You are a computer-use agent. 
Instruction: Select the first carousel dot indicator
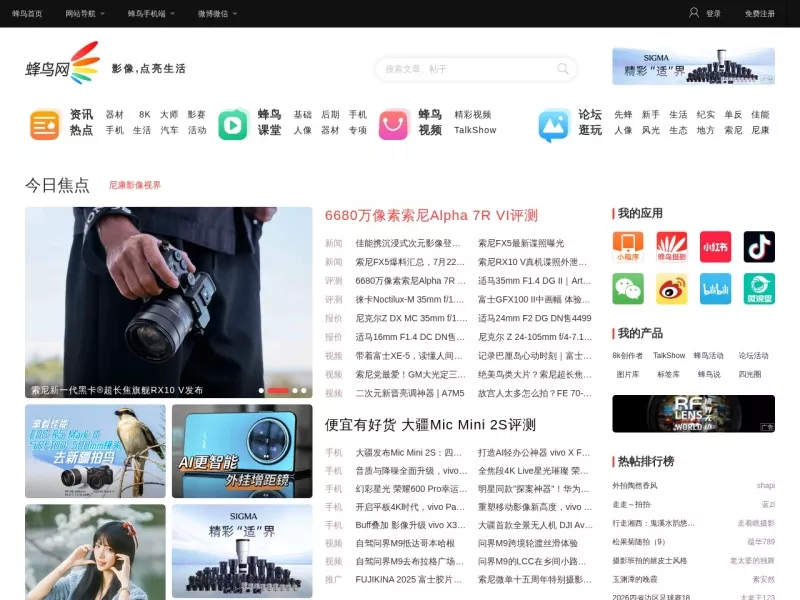(x=261, y=390)
